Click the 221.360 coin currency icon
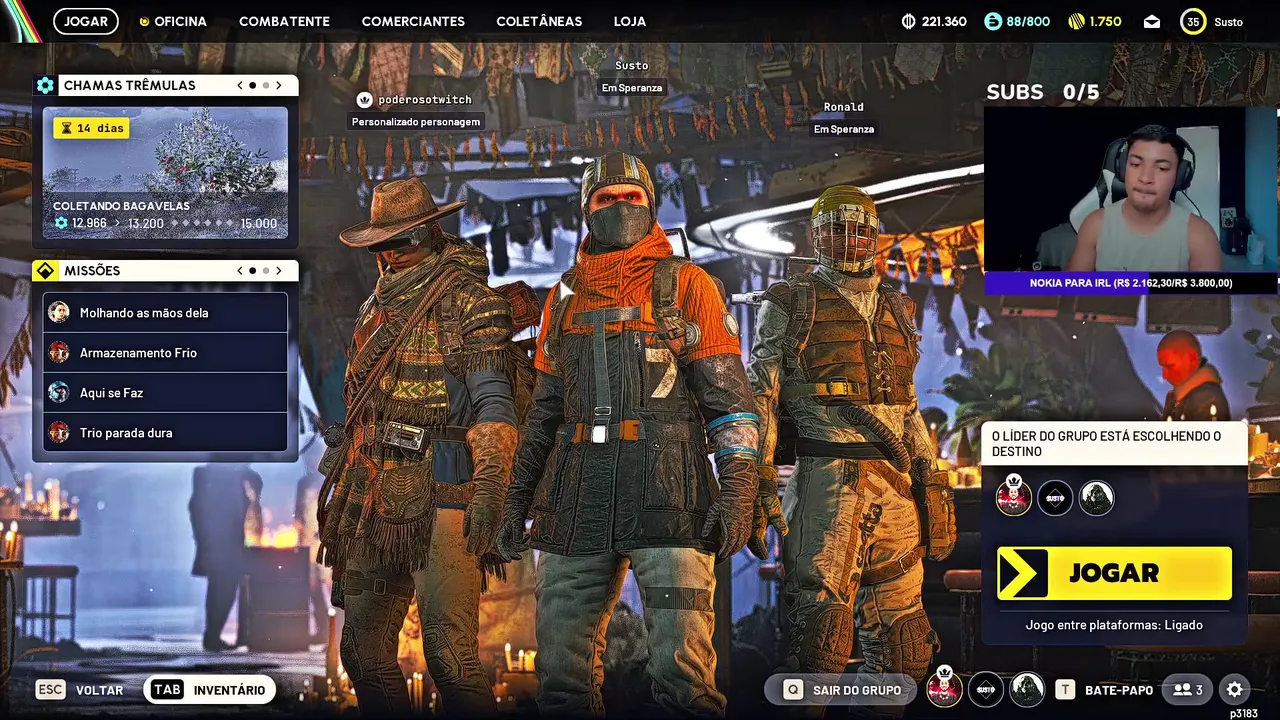The image size is (1280, 720). point(908,21)
